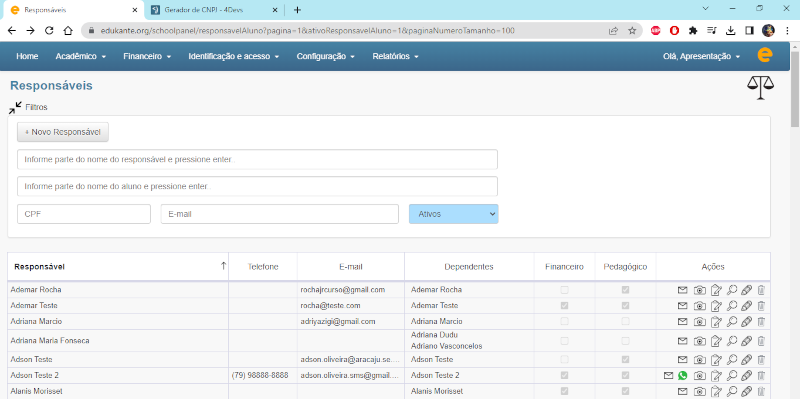Open the Ativos status dropdown
Viewport: 800px width, 399px height.
coord(454,214)
